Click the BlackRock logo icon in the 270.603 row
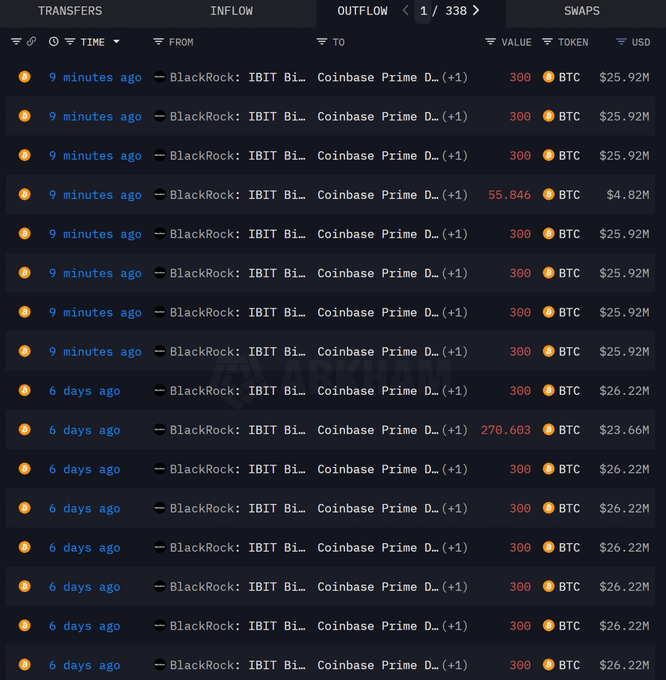This screenshot has width=666, height=680. point(160,429)
